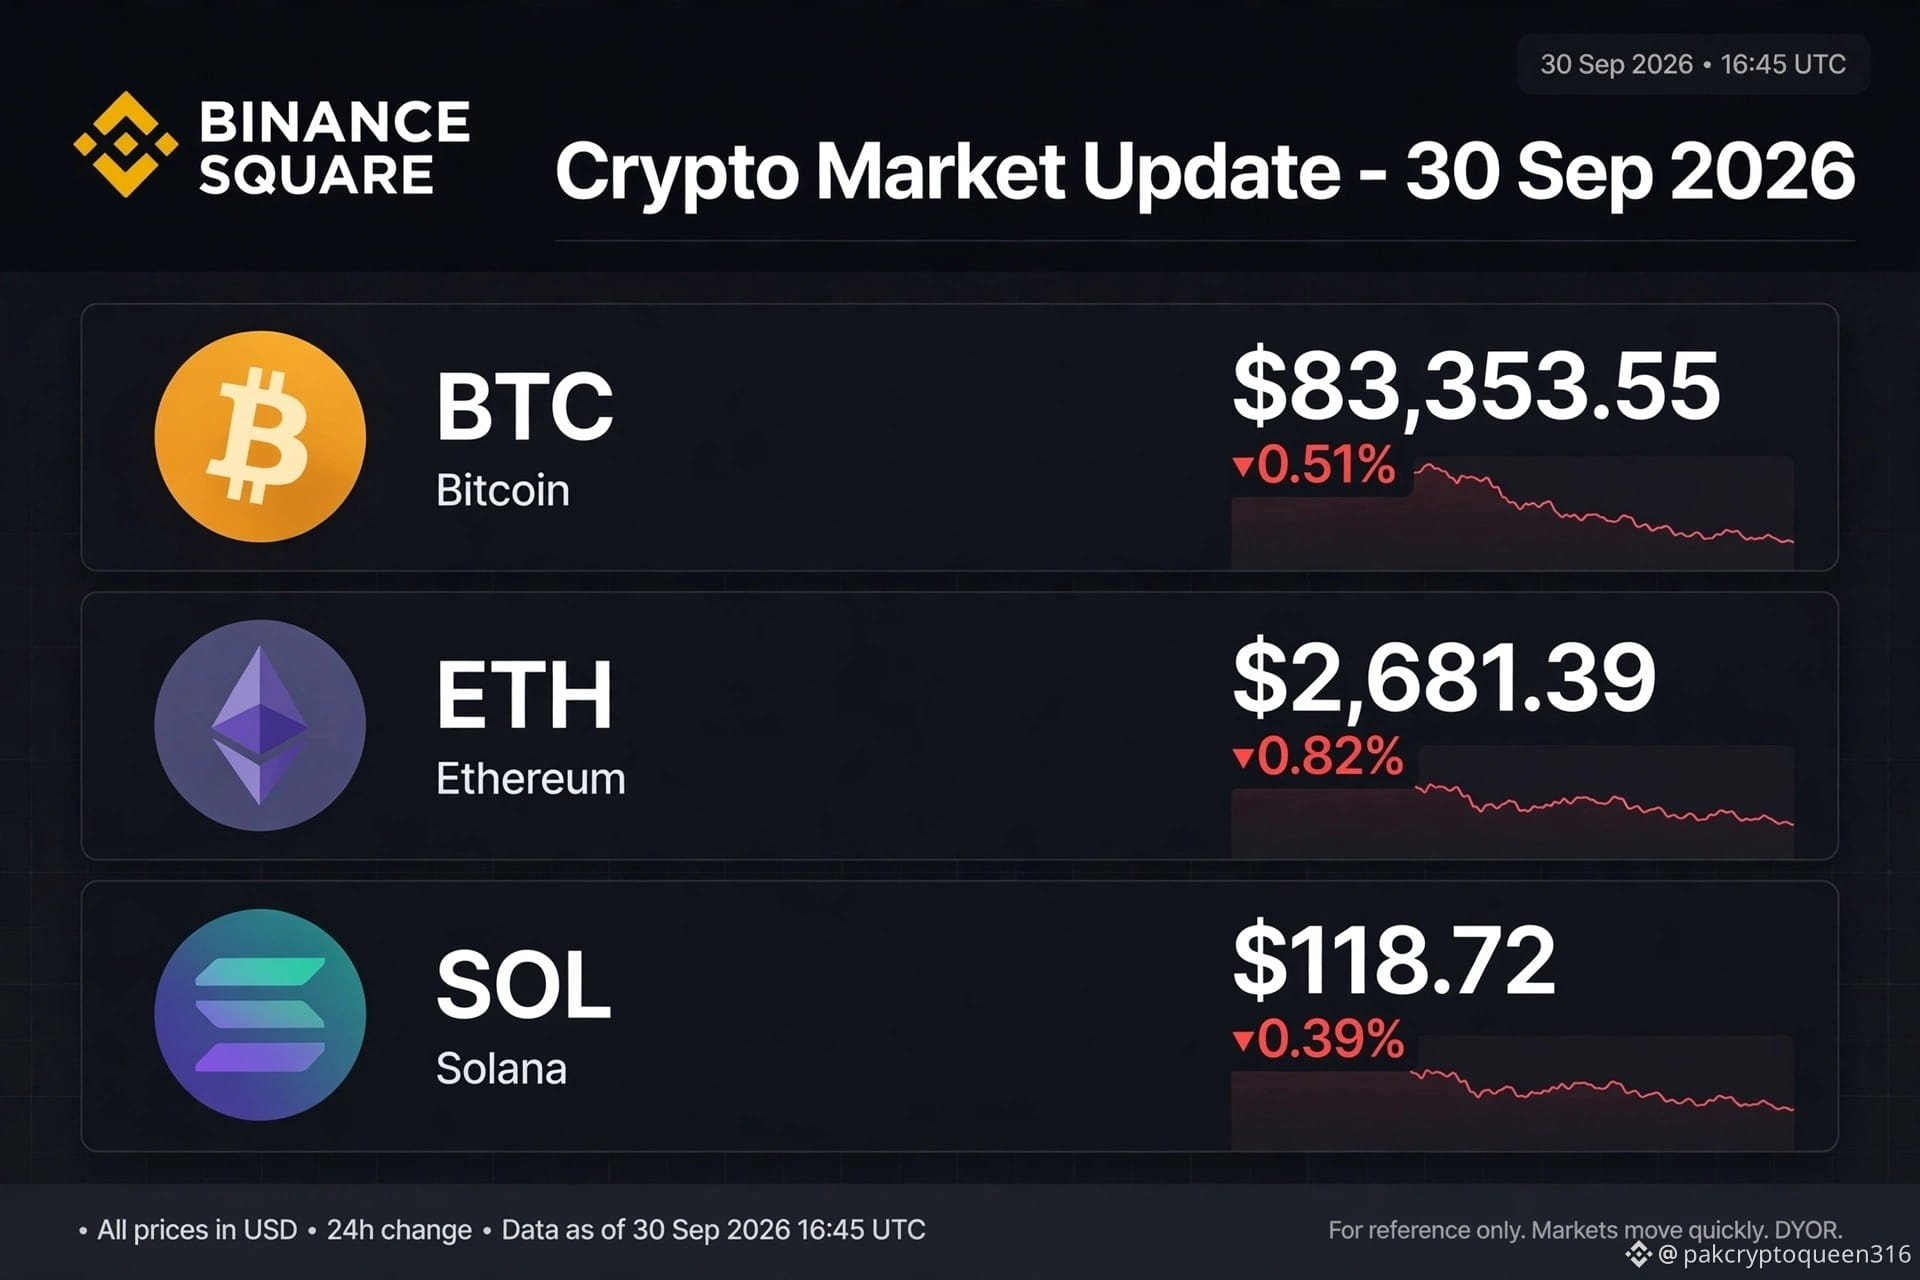Image resolution: width=1920 pixels, height=1280 pixels.
Task: Click the Bitcoin coin icon
Action: 260,437
